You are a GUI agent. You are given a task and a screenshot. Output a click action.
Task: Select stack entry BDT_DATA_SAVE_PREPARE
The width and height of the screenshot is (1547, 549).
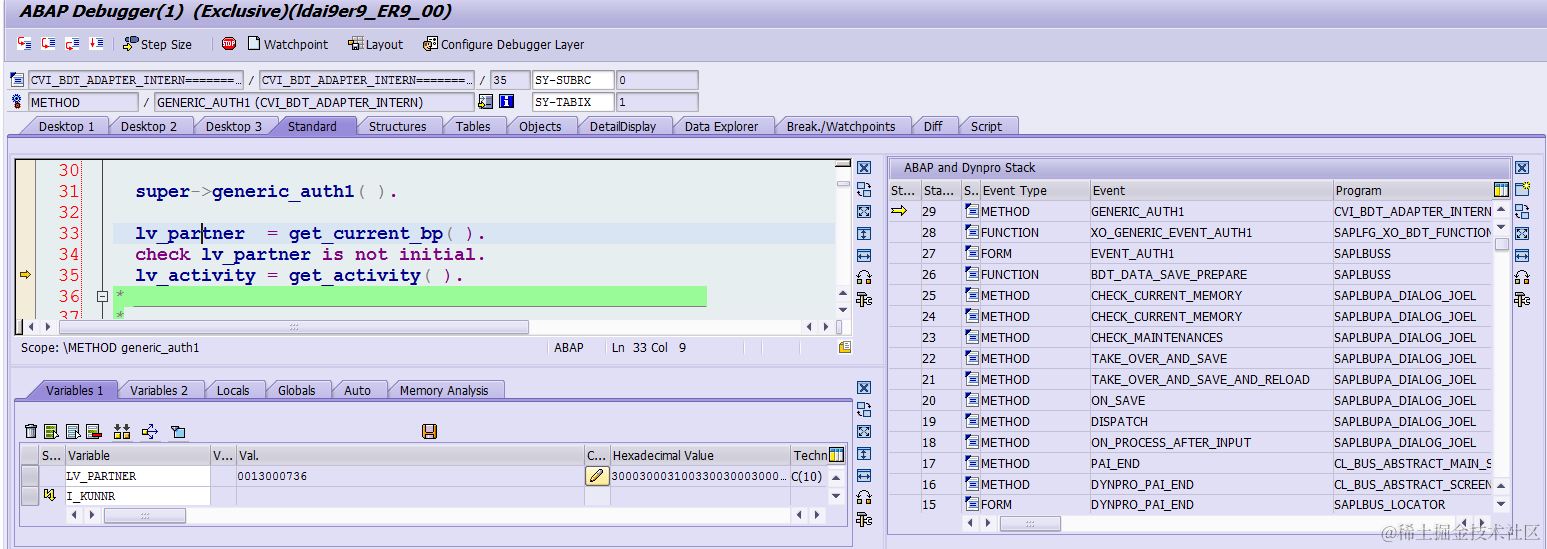[x=1191, y=274]
